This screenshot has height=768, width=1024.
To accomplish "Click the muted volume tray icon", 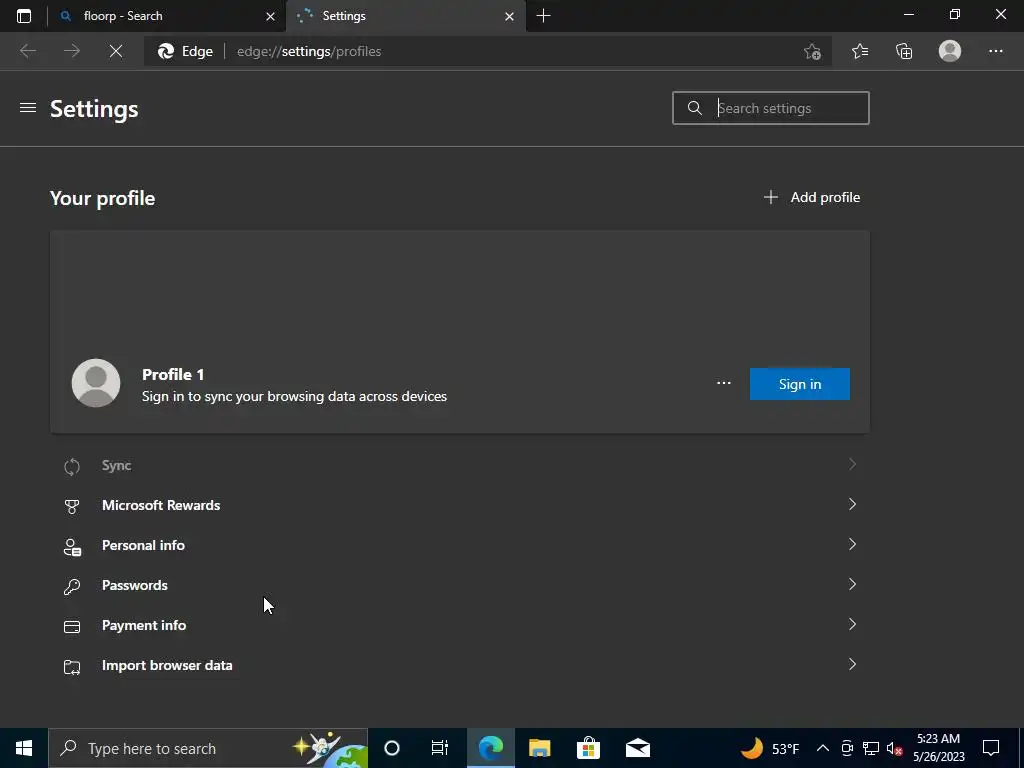I will (x=895, y=748).
